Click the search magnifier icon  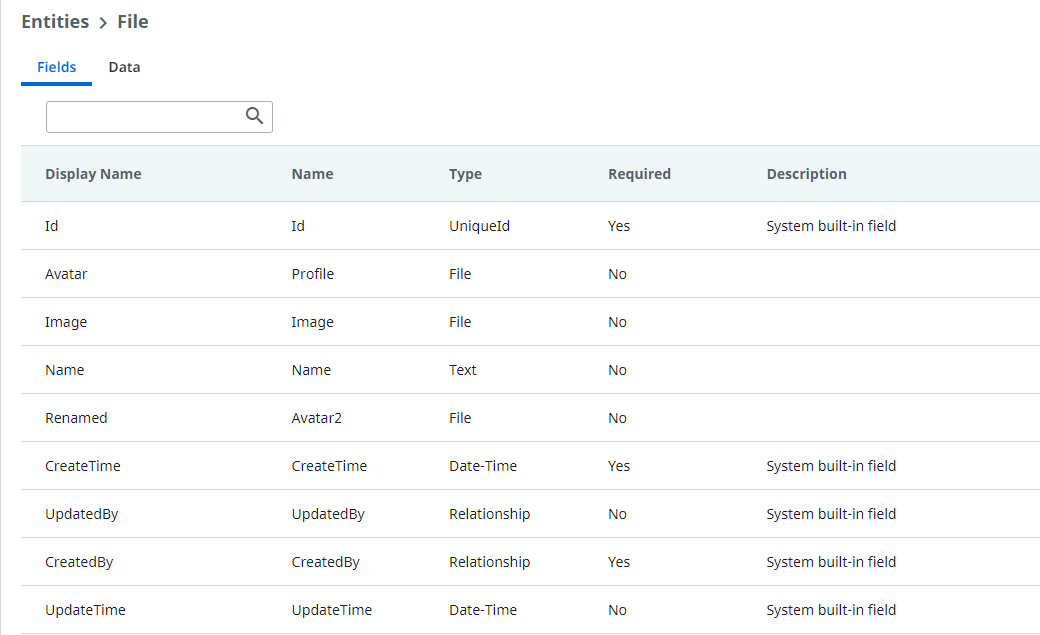(254, 116)
